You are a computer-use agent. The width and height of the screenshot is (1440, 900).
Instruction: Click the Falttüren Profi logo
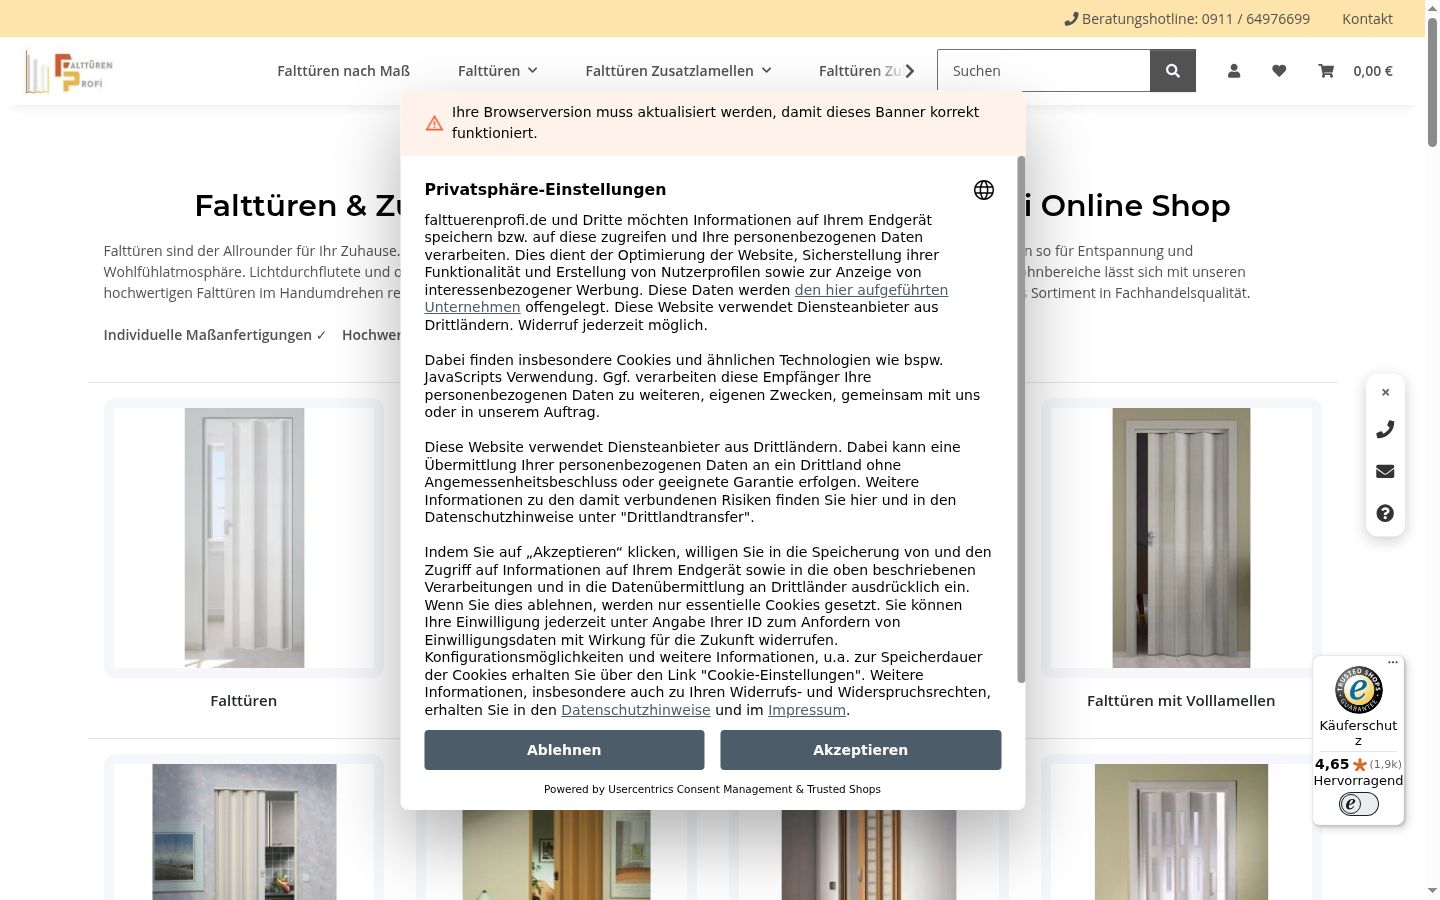[x=69, y=71]
